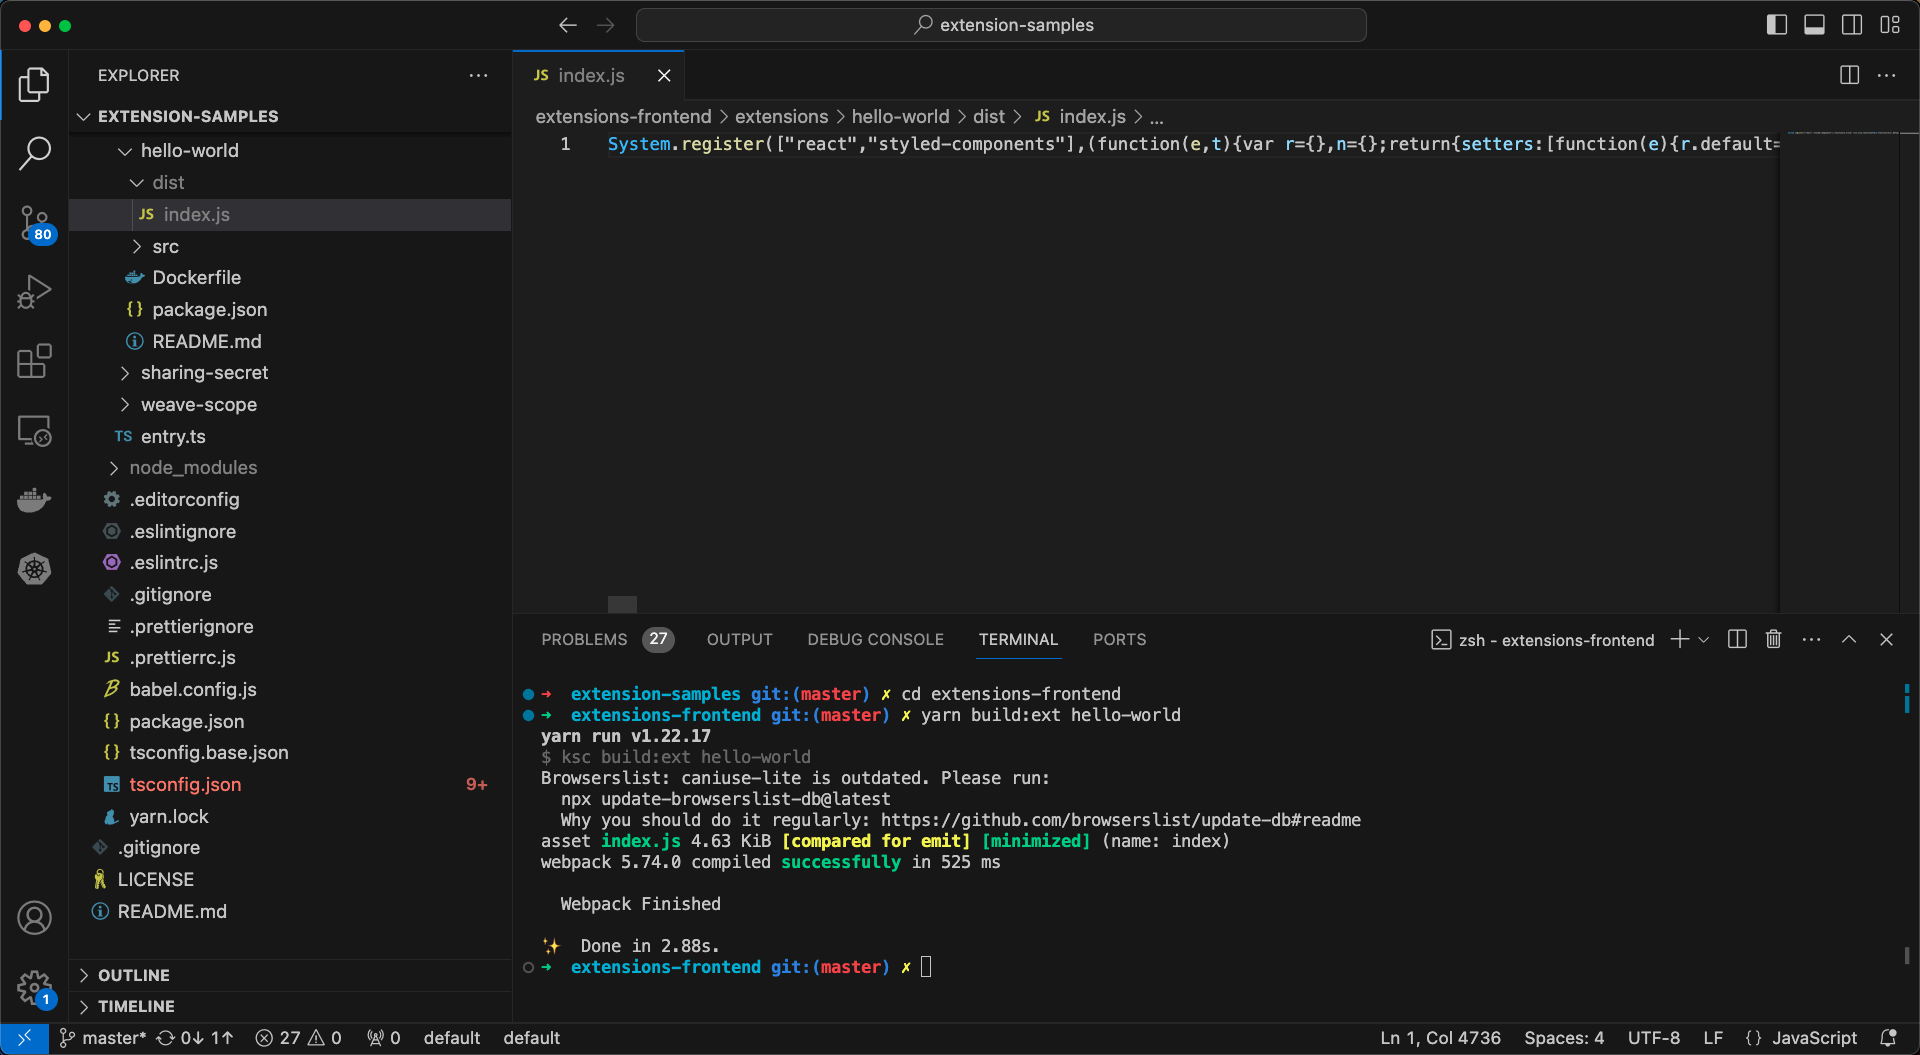The height and width of the screenshot is (1055, 1920).
Task: Click the extension-samples command center search
Action: pyautogui.click(x=1001, y=25)
